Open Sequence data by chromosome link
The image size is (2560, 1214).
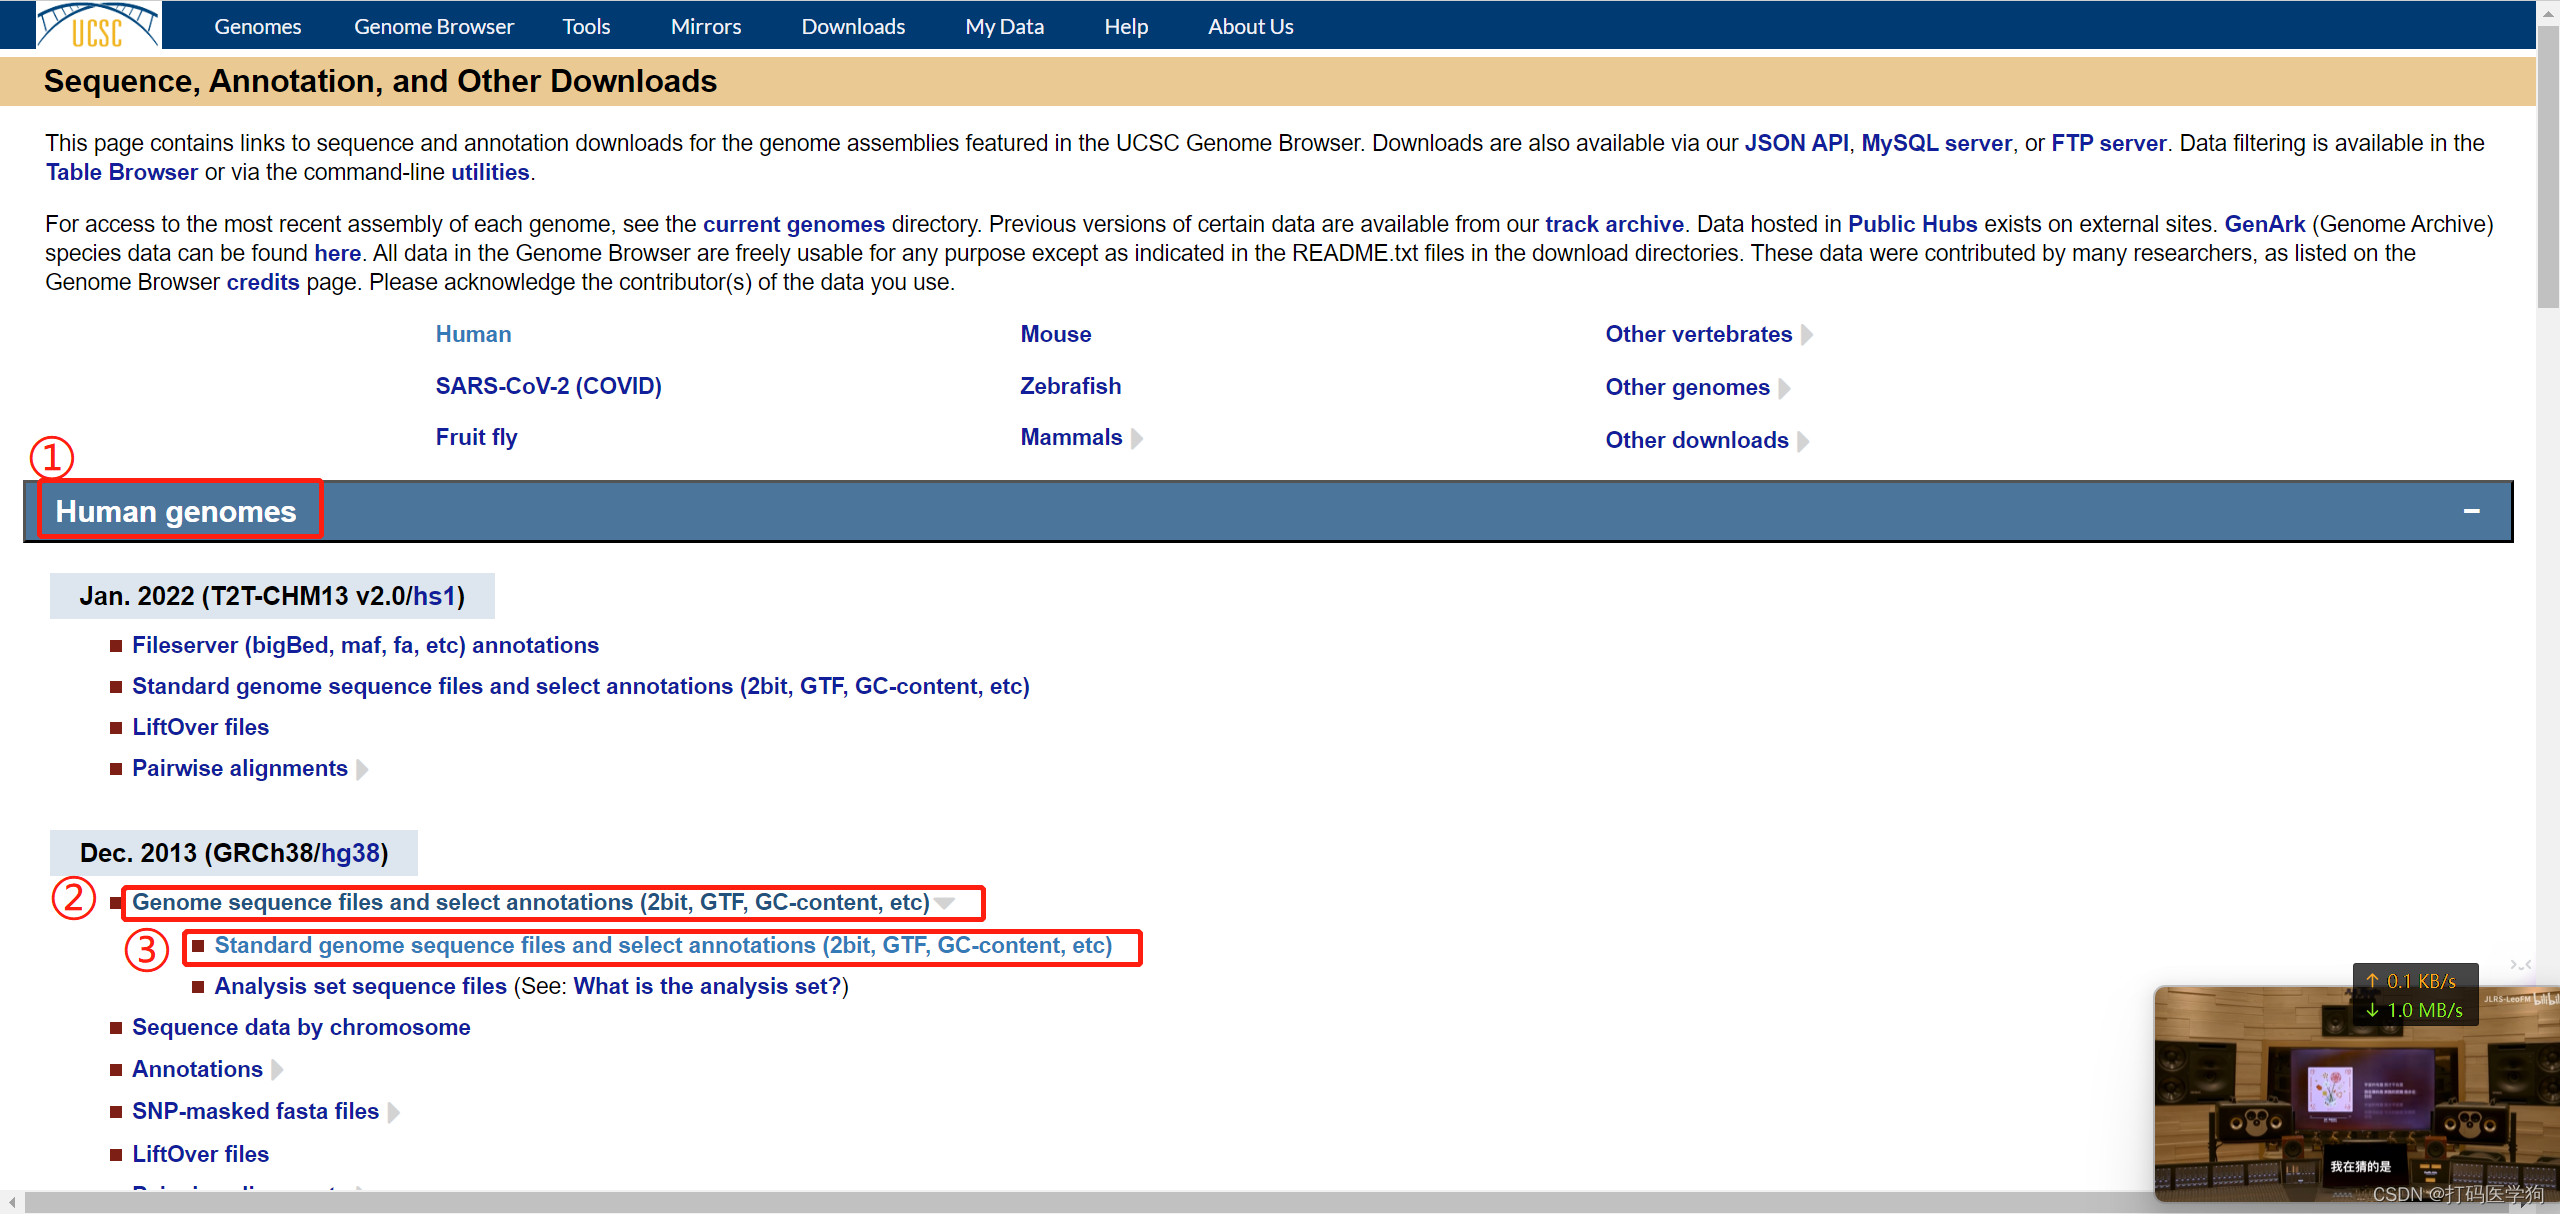(300, 1027)
